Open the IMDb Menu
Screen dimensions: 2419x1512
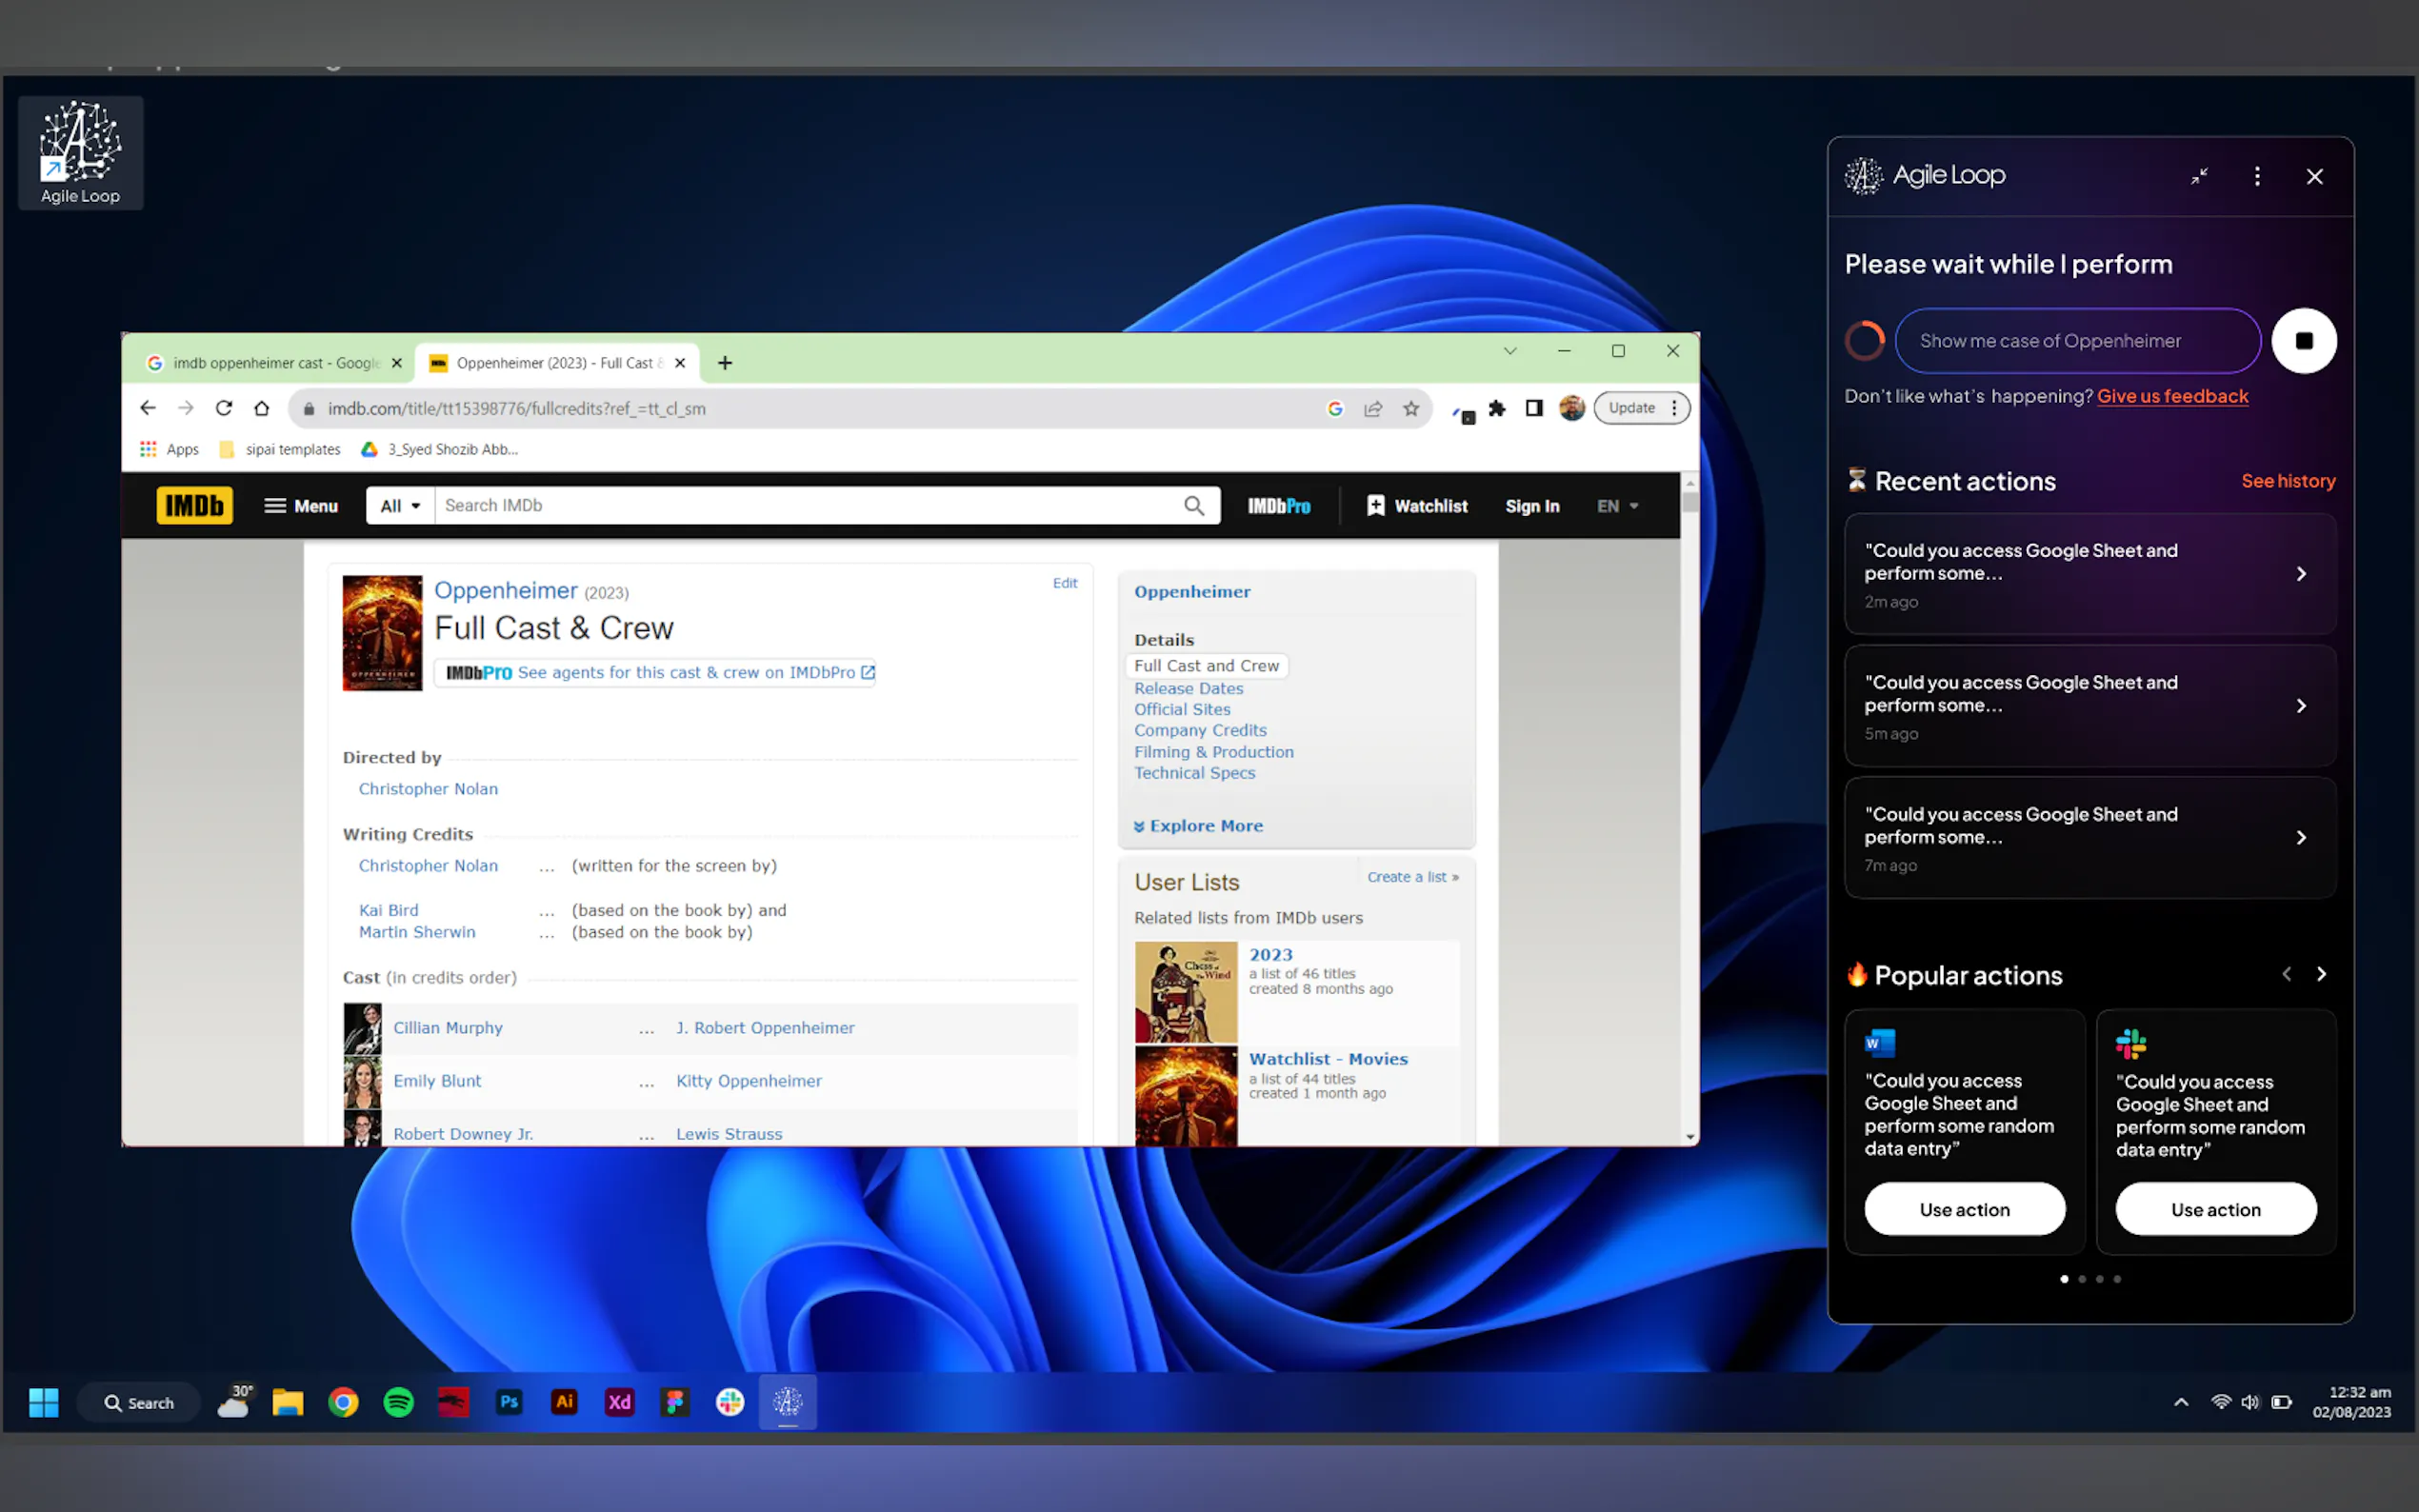point(301,506)
